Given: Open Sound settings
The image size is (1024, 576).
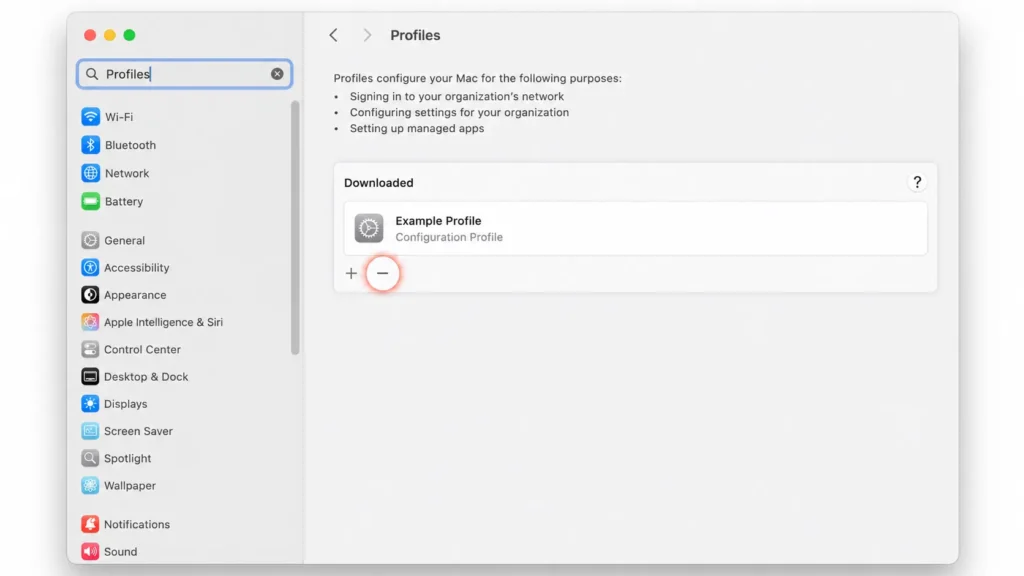Looking at the screenshot, I should (110, 552).
